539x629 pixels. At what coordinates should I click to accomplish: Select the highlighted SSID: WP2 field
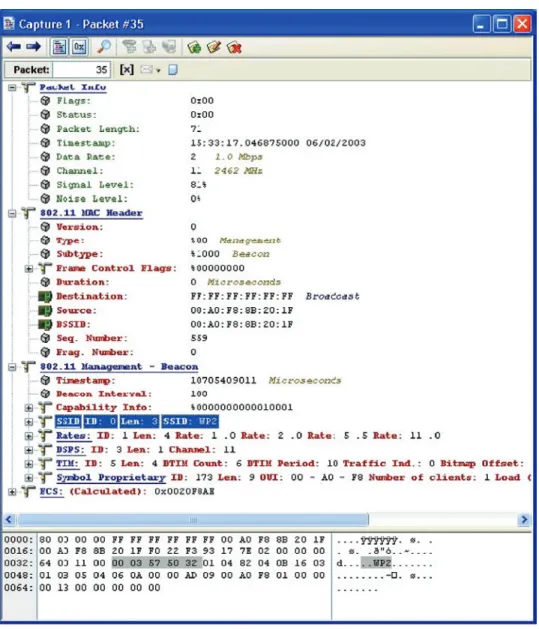click(x=190, y=422)
